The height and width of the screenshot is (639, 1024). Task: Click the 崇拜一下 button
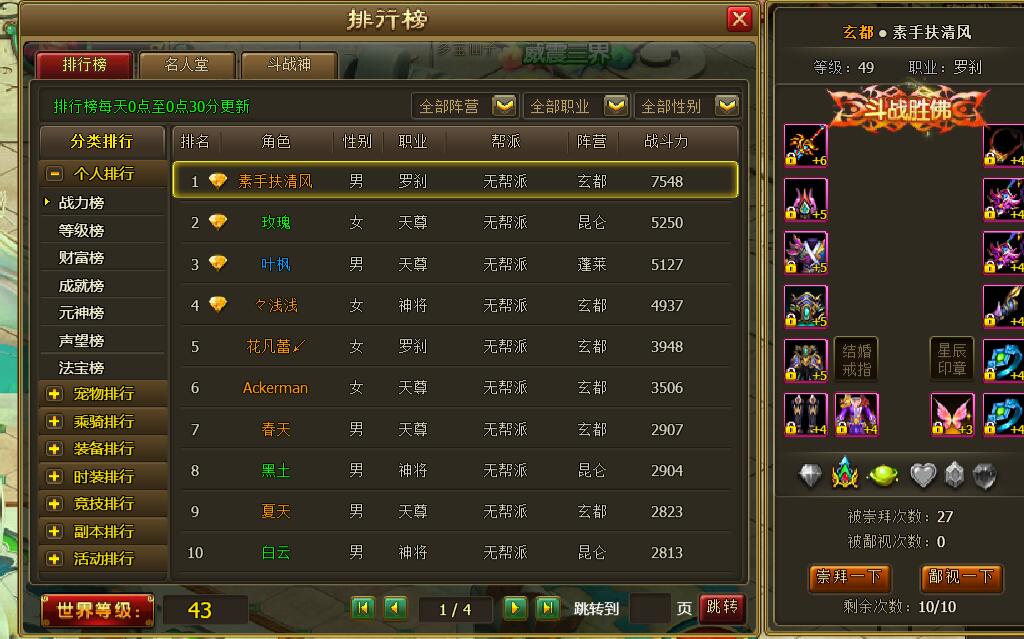[x=850, y=577]
